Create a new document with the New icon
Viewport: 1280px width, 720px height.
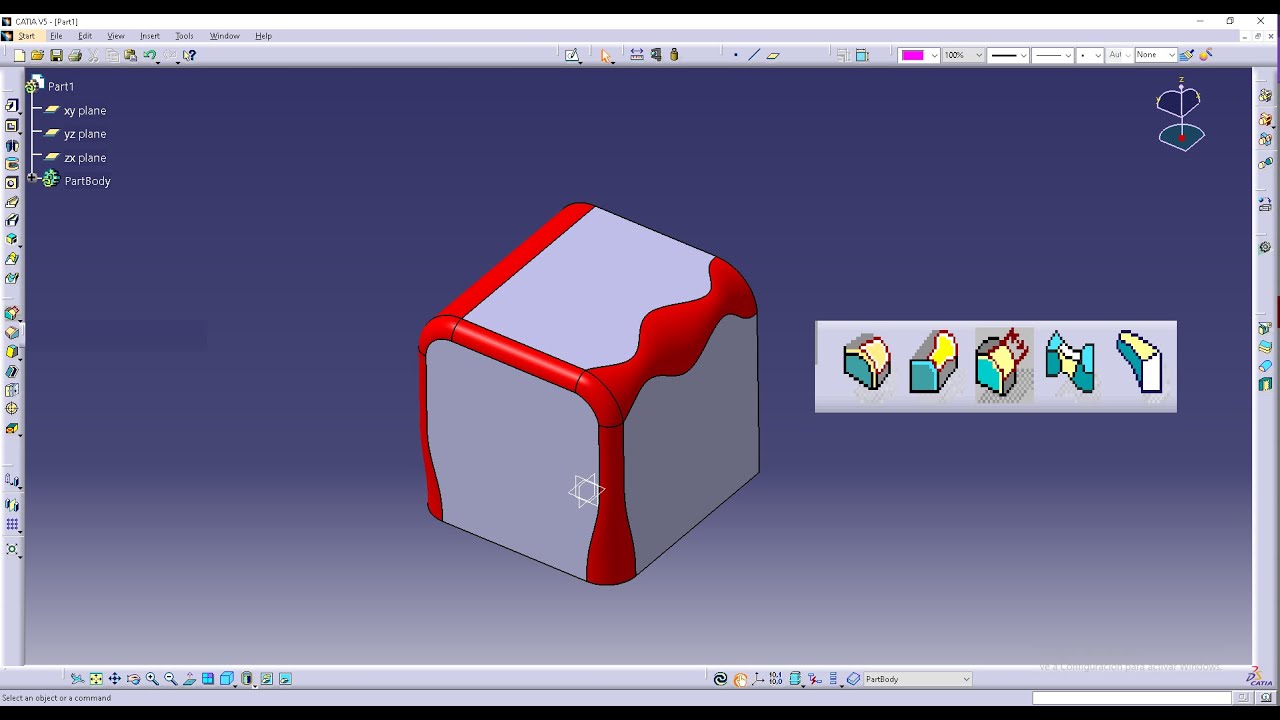point(19,56)
